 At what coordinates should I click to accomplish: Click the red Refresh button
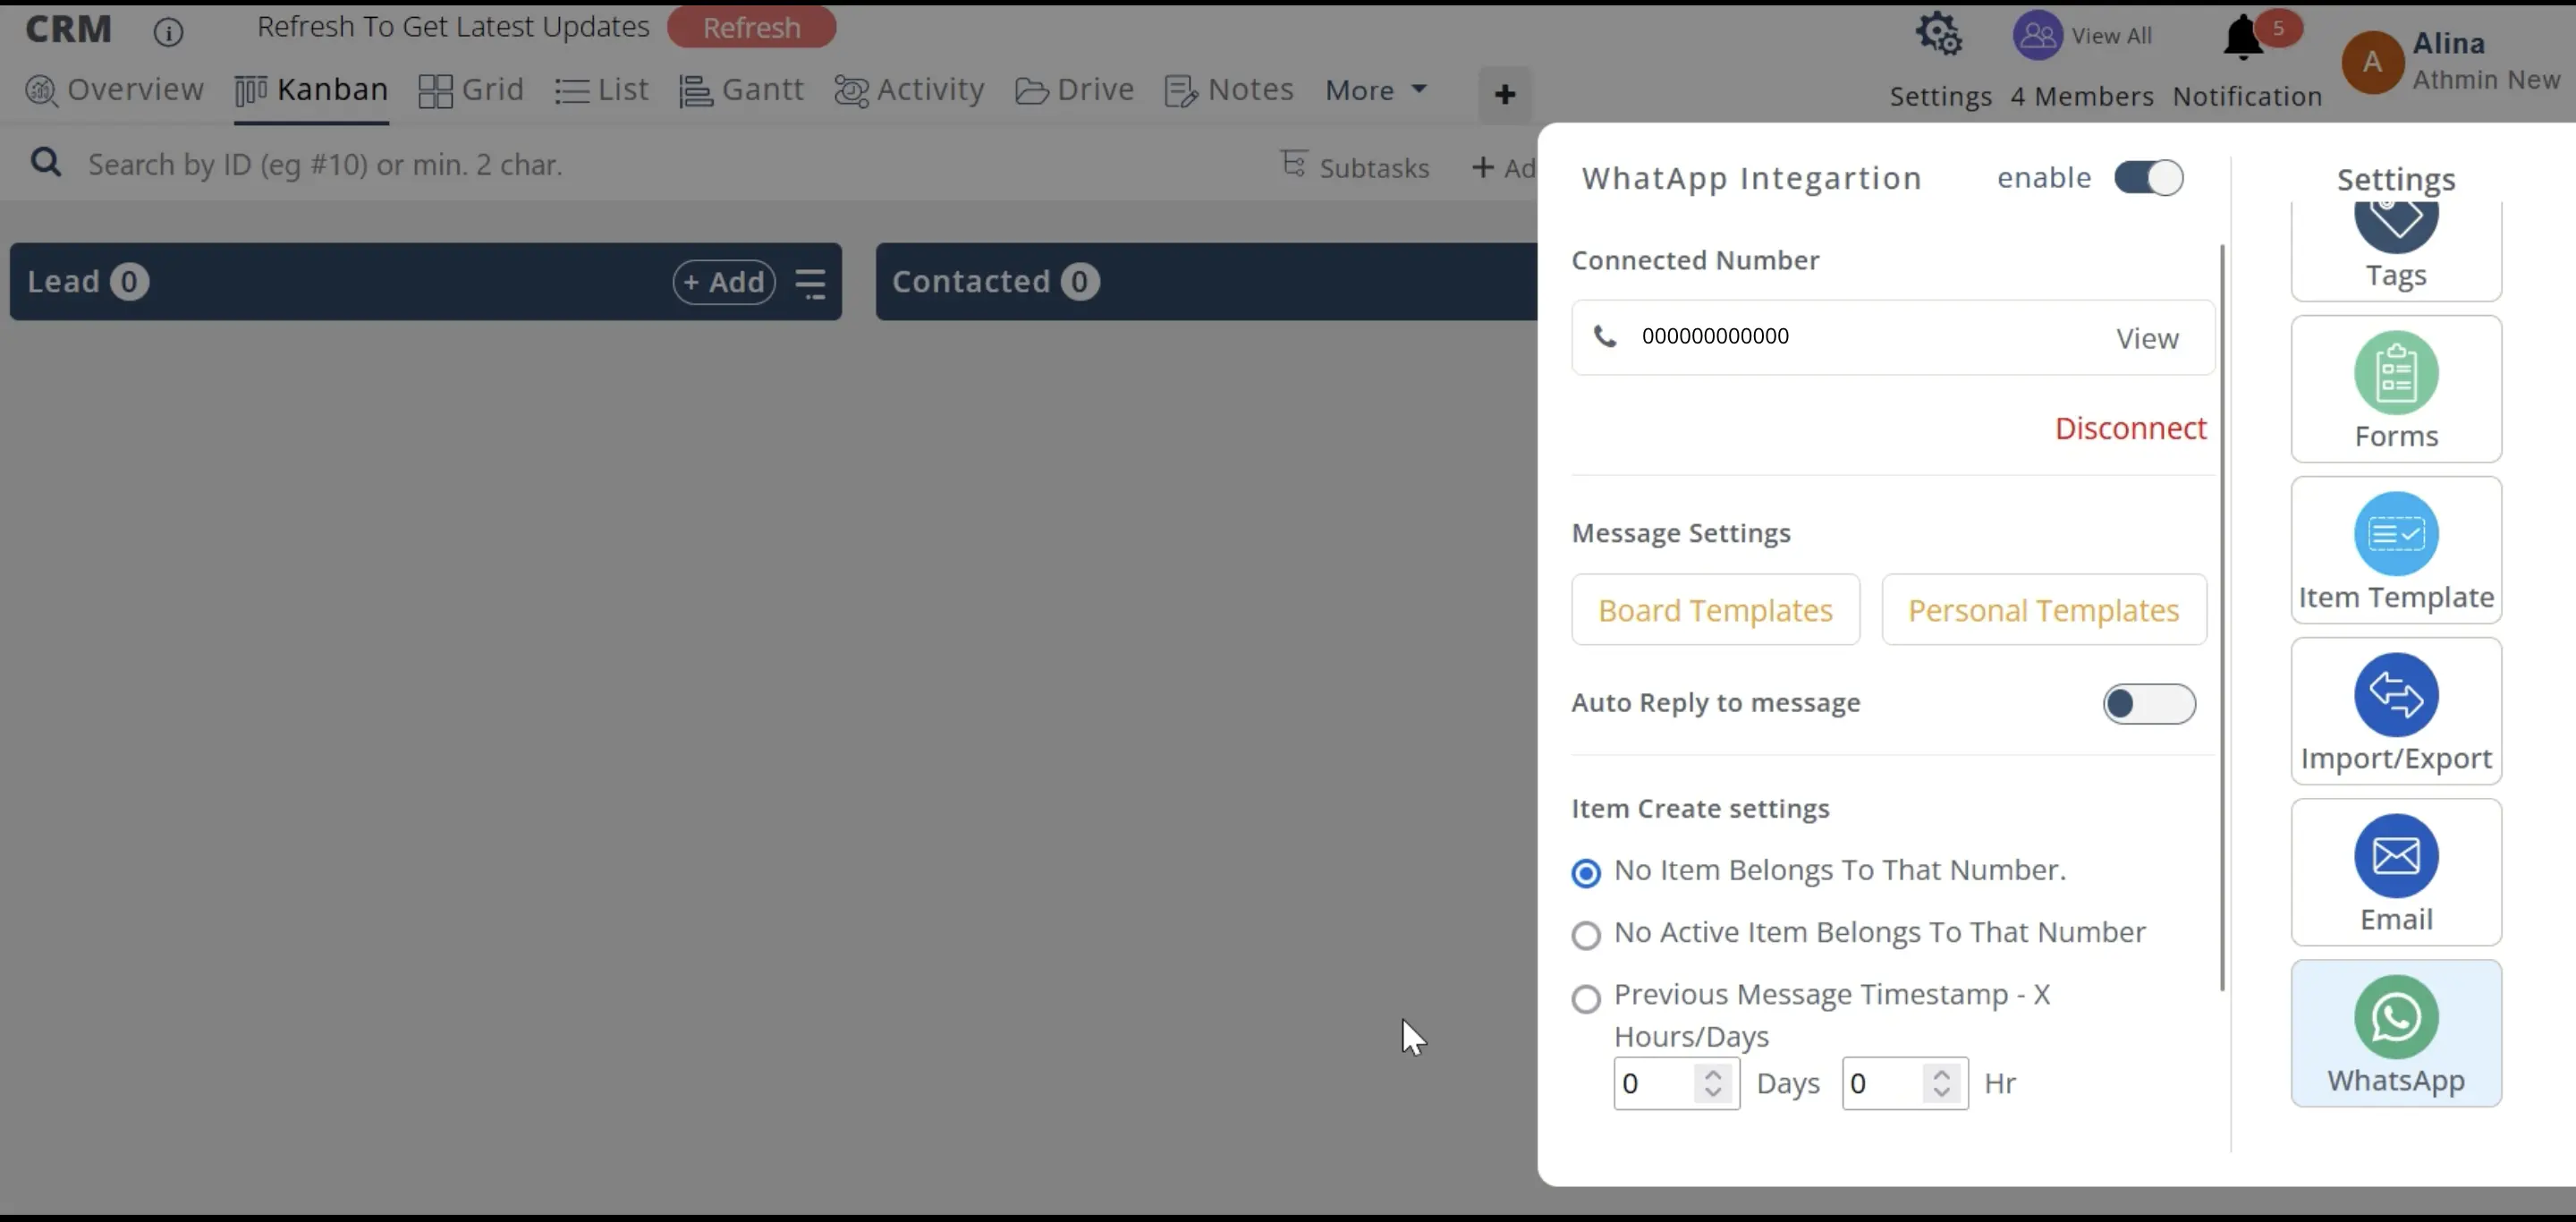coord(752,27)
